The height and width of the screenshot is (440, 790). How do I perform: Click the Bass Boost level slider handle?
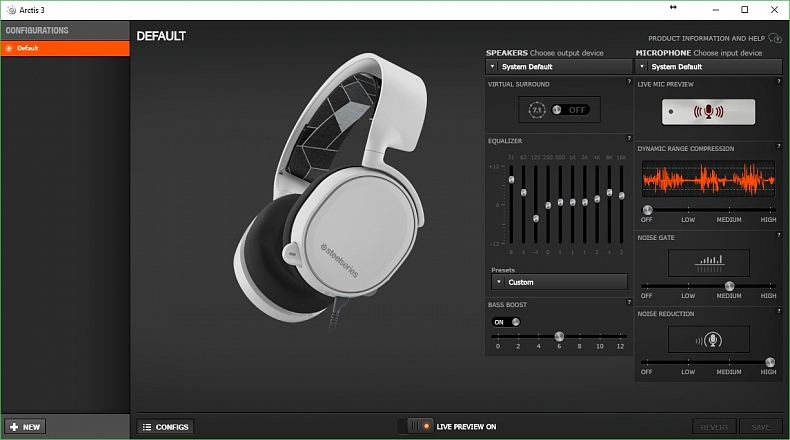[x=559, y=336]
